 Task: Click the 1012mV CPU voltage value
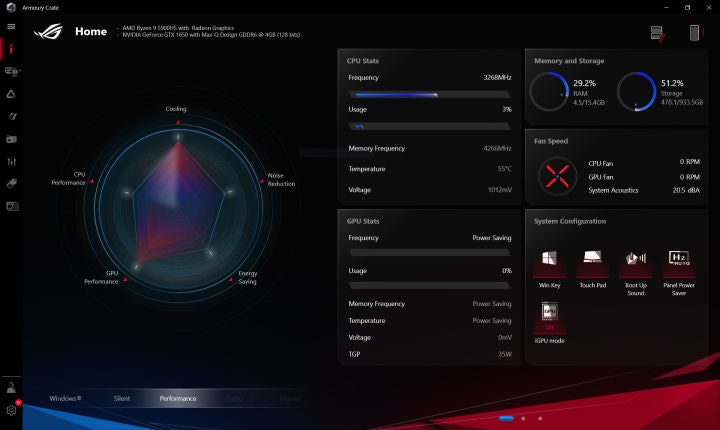[500, 189]
